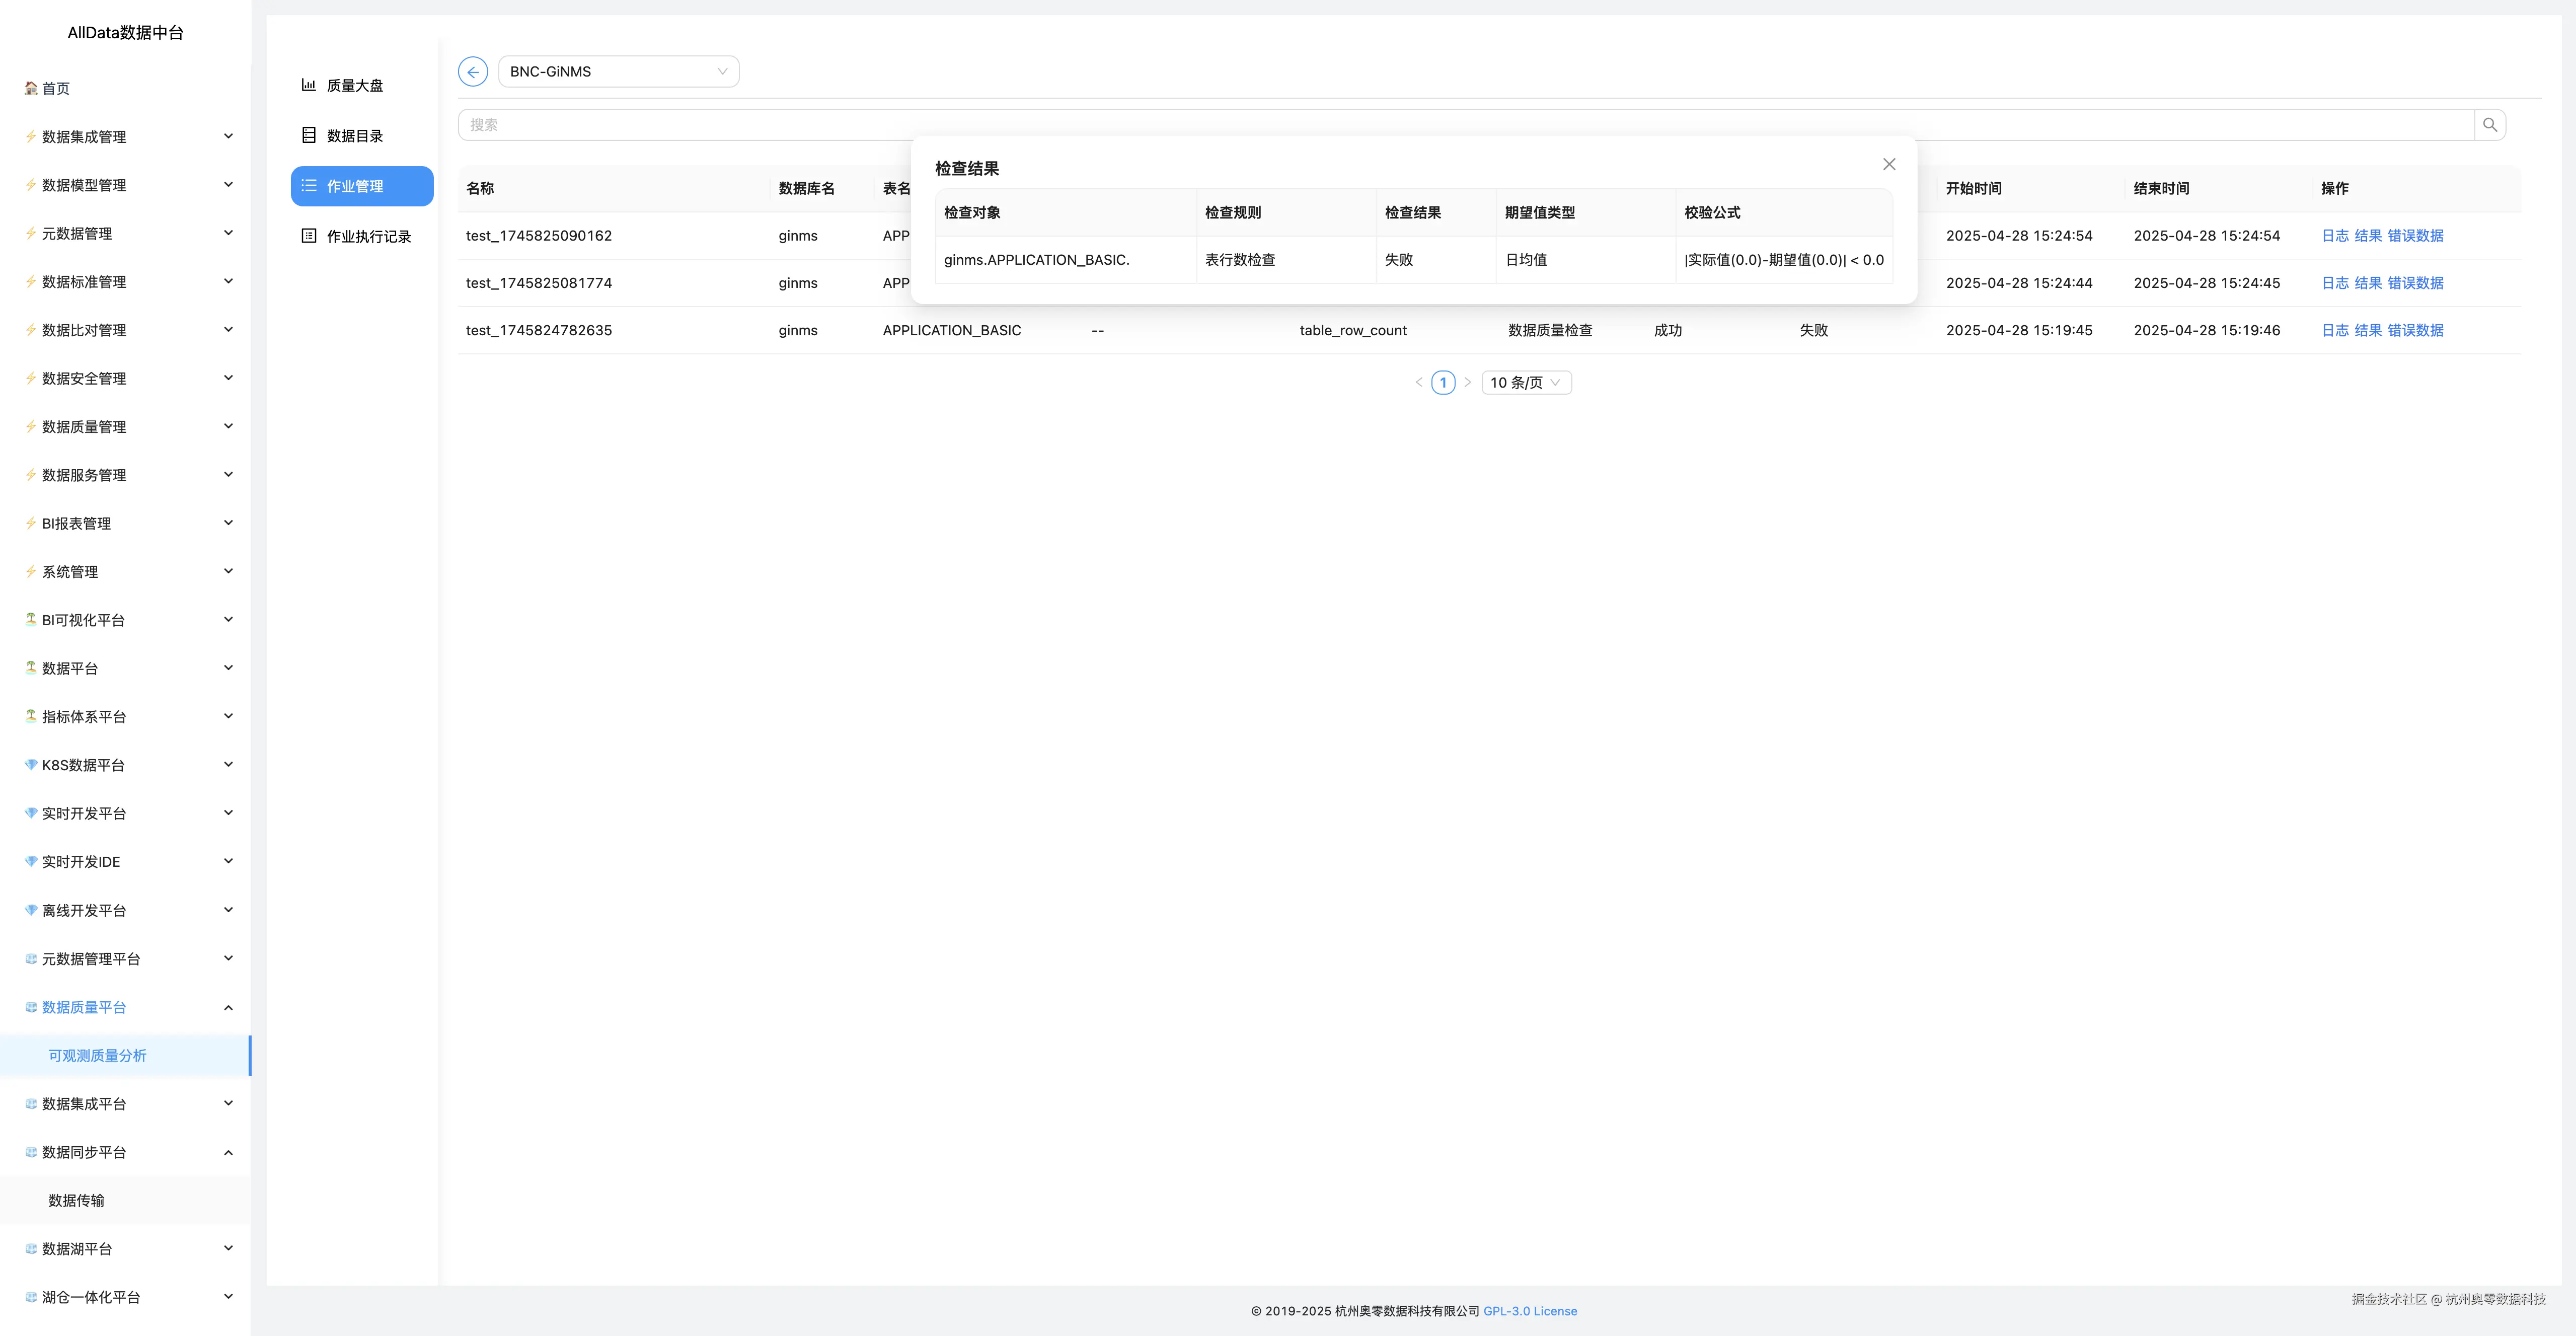This screenshot has width=2576, height=1336.
Task: Click the back arrow circle icon
Action: [x=472, y=72]
